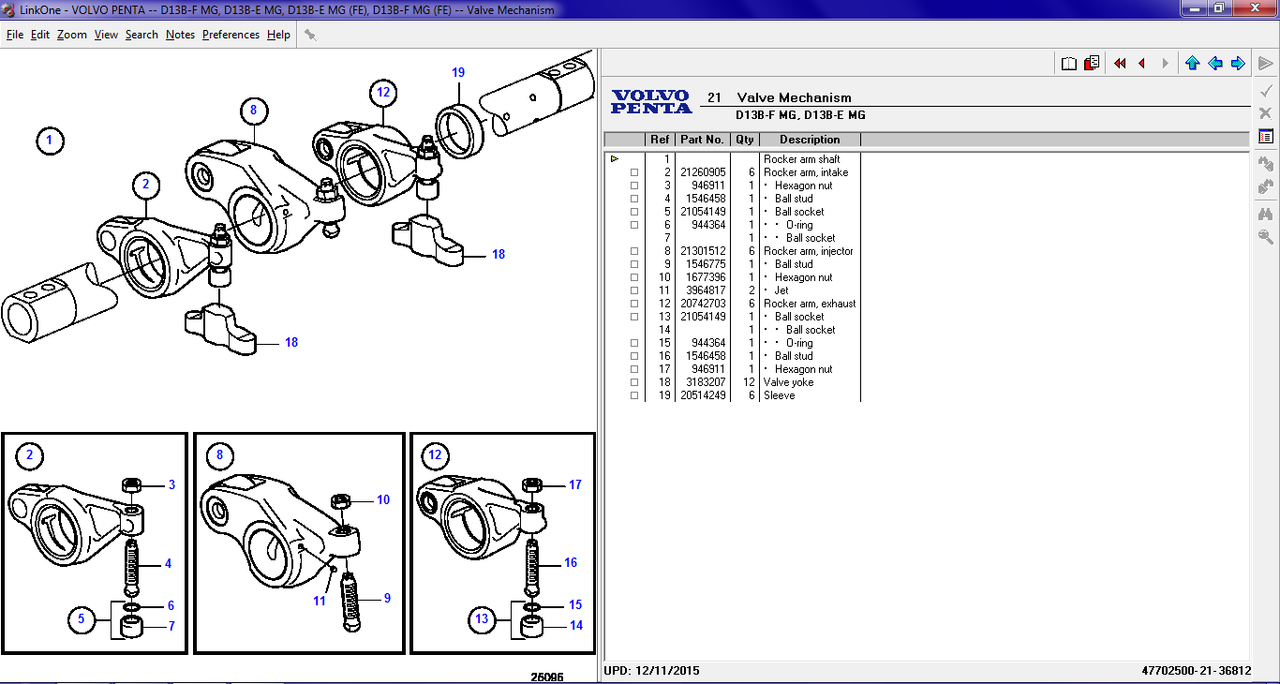Viewport: 1280px width, 684px height.
Task: Click the Volvo Penta logo
Action: (651, 101)
